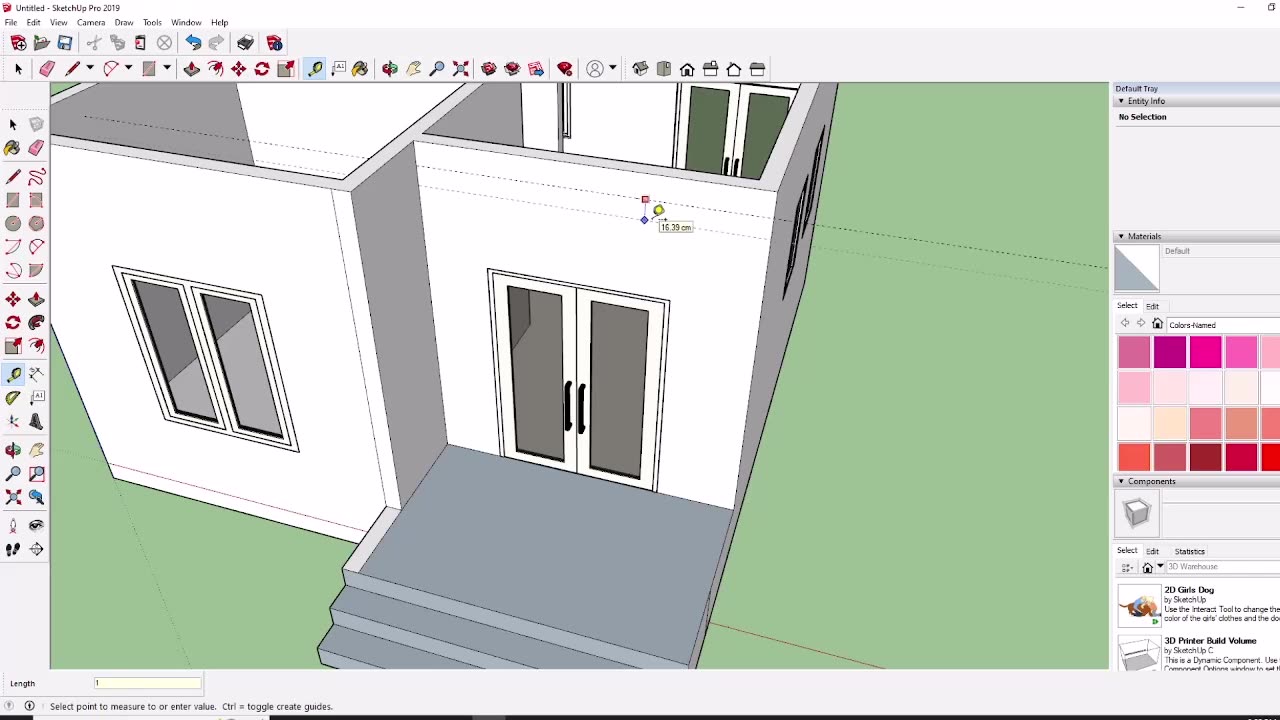1280x720 pixels.
Task: Collapse the Components panel
Action: [1121, 481]
